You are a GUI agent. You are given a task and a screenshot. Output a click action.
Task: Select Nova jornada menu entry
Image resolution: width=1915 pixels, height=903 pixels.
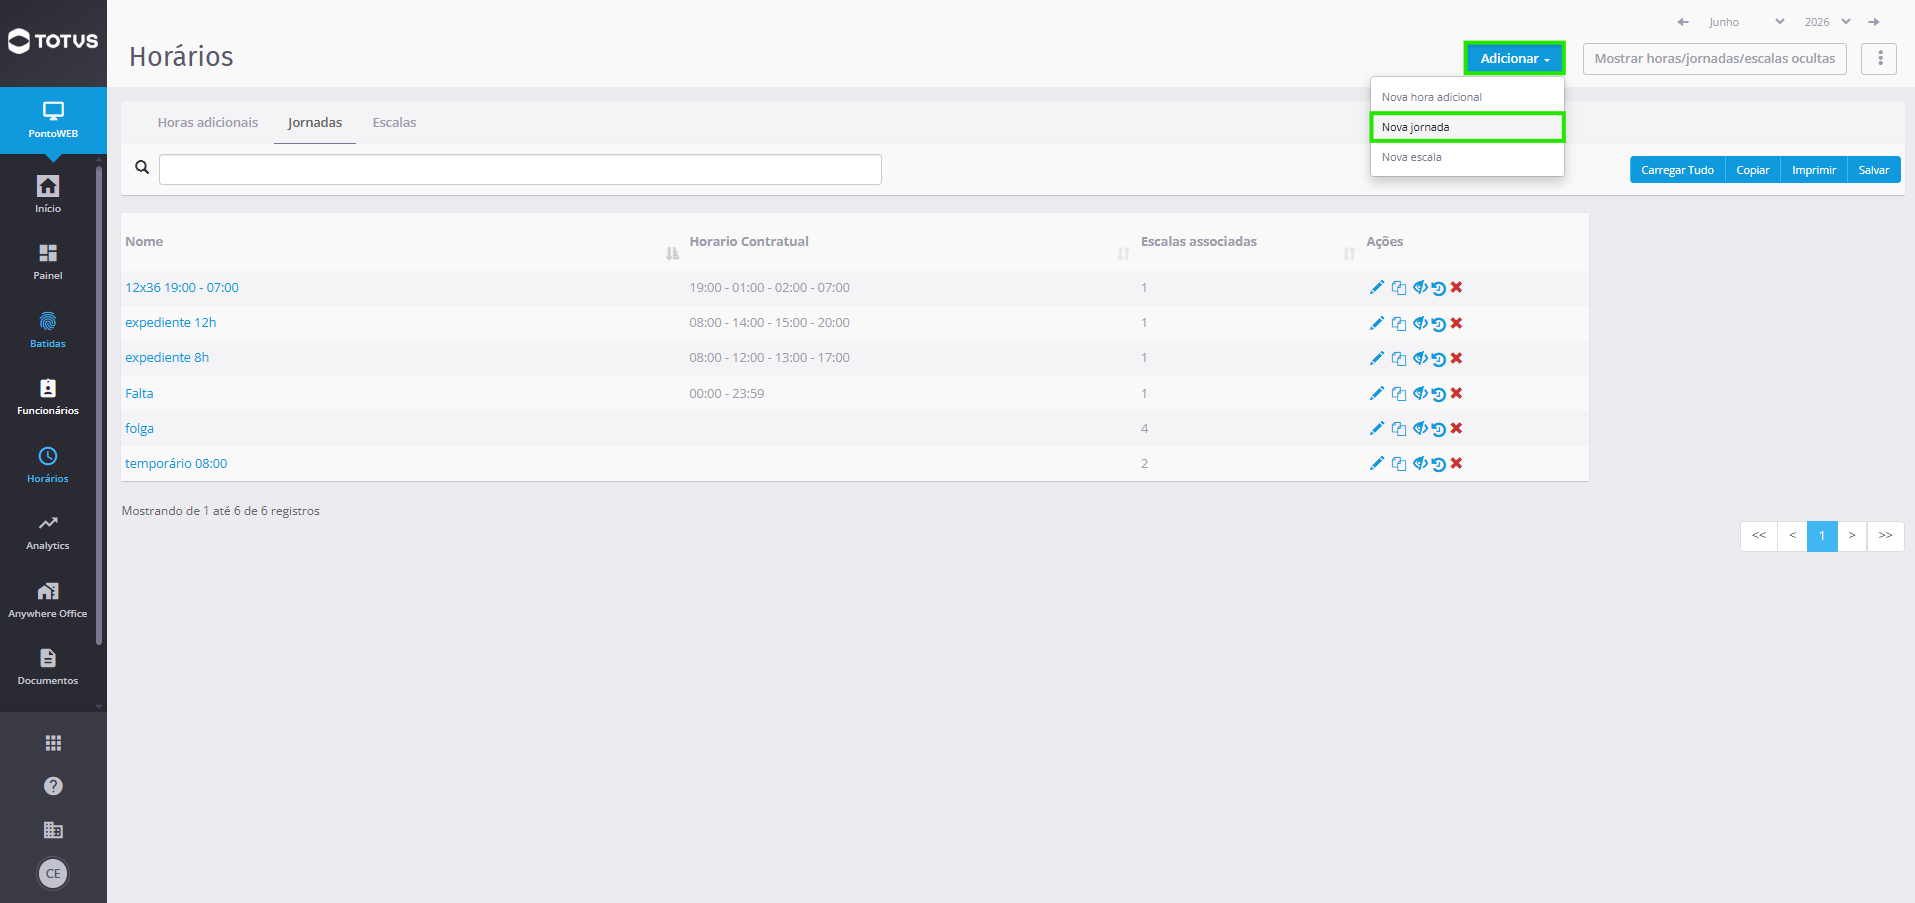coord(1467,127)
